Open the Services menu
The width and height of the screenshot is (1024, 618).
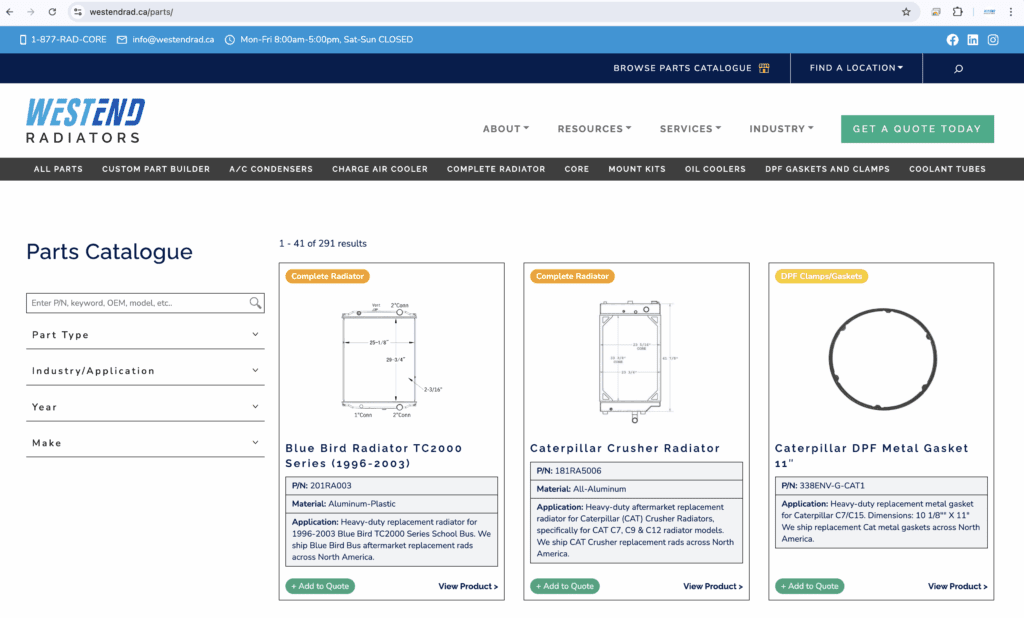(691, 129)
